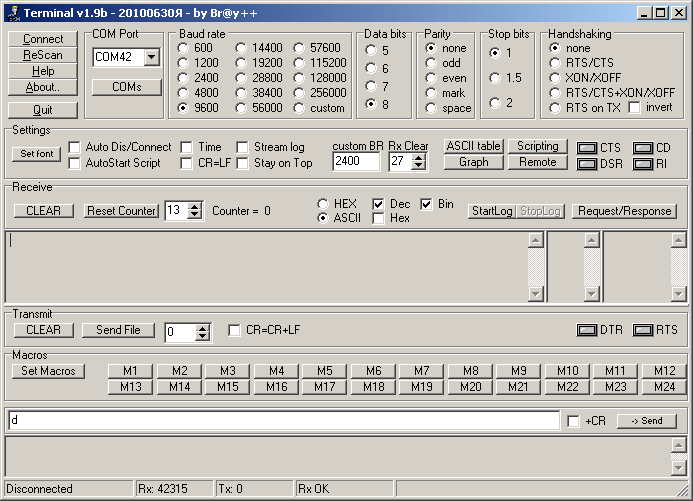Run macro M18
This screenshot has width=693, height=501.
click(x=373, y=387)
